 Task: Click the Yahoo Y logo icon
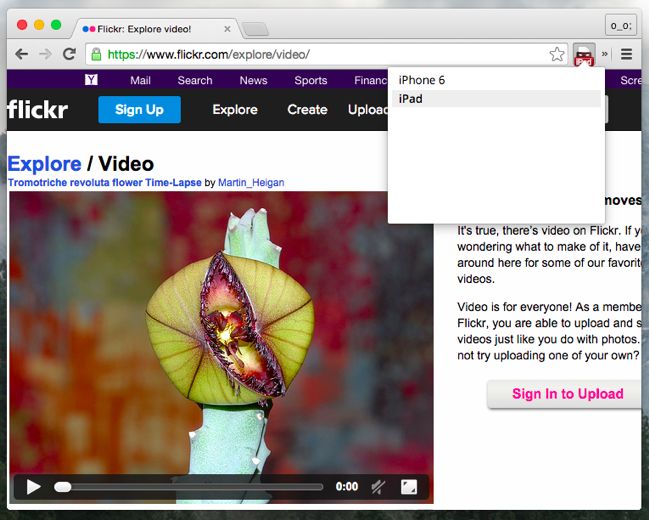(x=91, y=80)
